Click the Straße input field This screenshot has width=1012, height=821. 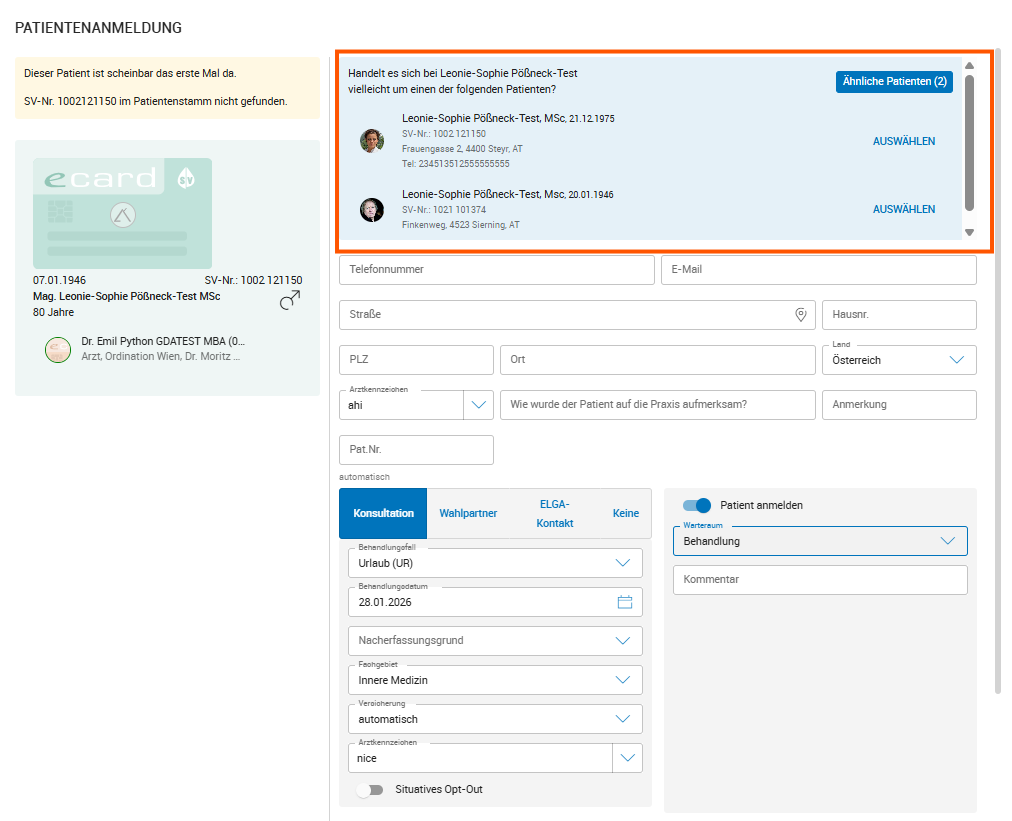tap(578, 315)
